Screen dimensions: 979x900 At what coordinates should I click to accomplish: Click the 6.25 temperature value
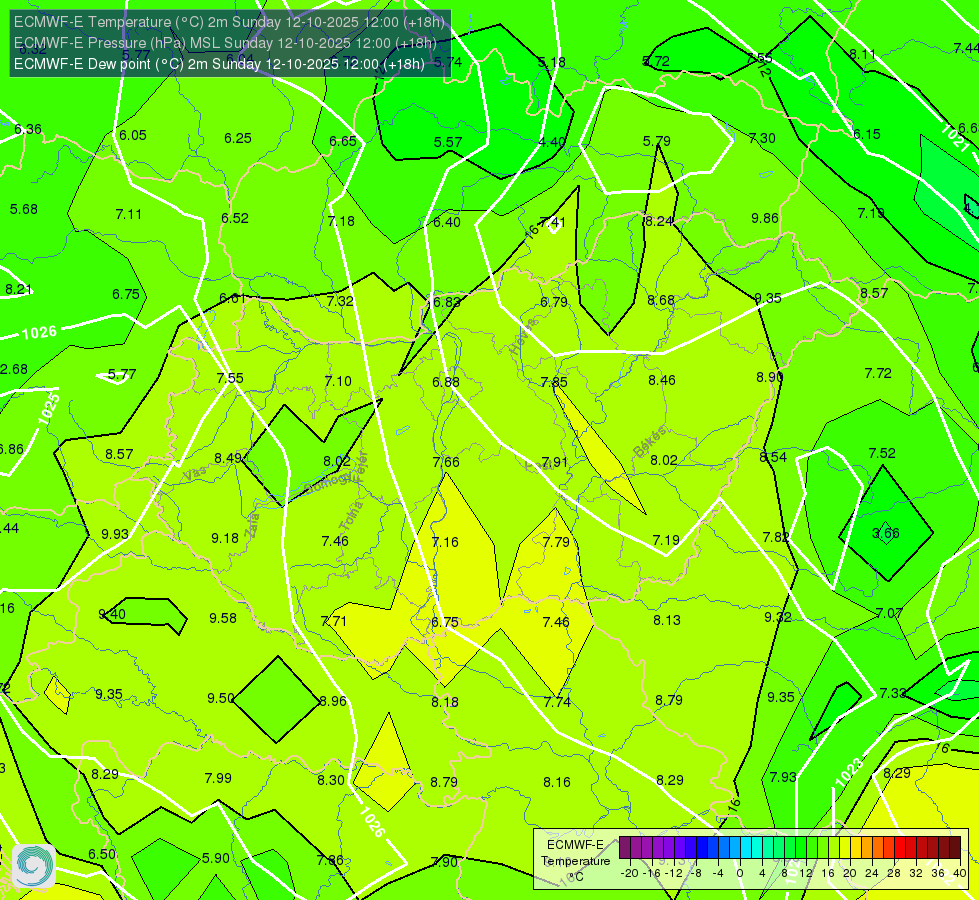(238, 138)
